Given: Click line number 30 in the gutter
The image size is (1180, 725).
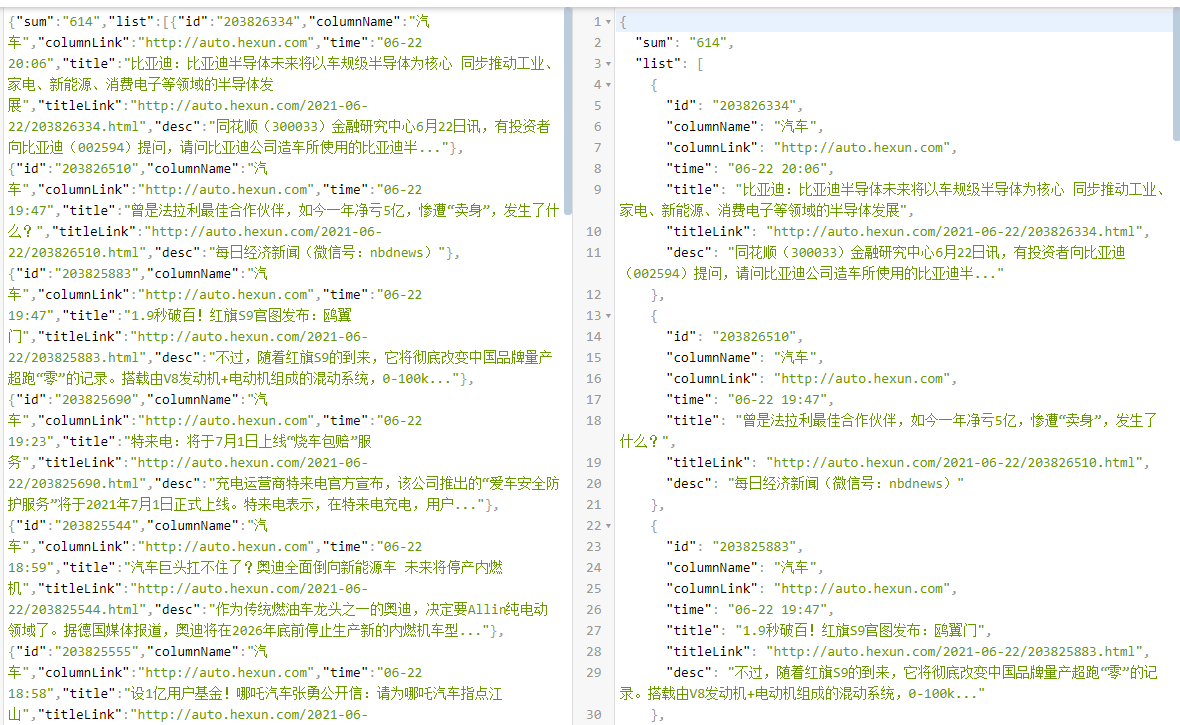Looking at the screenshot, I should (594, 715).
